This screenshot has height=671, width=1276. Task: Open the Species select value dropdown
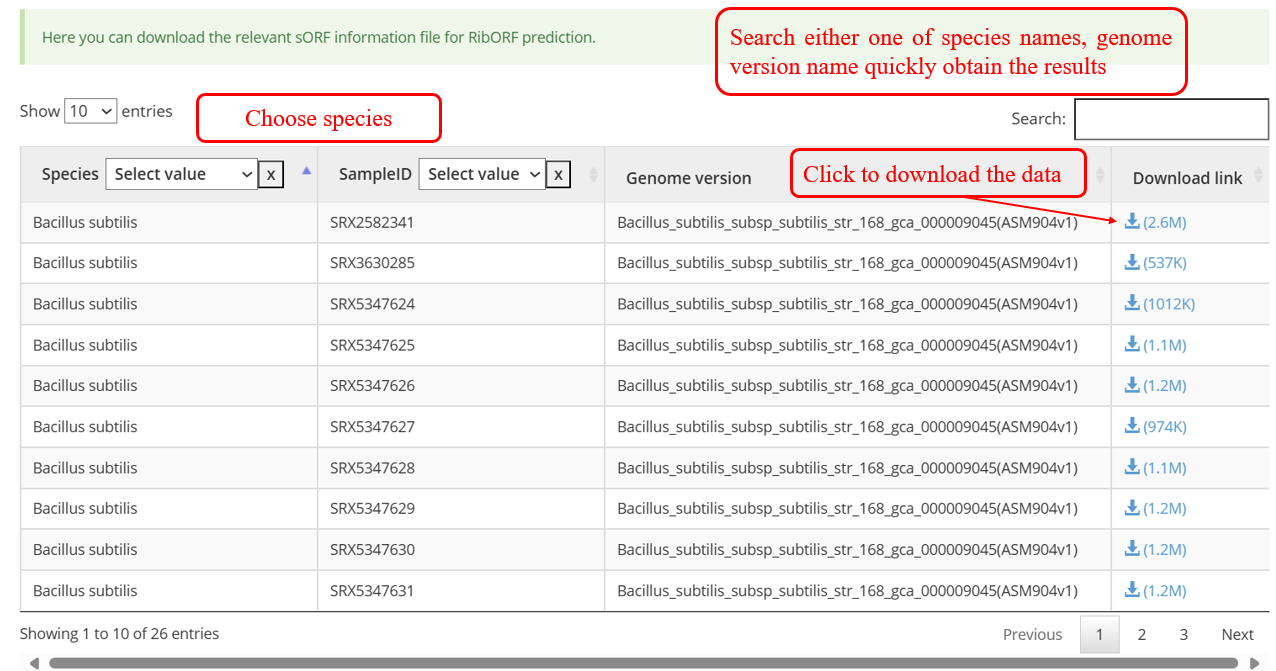click(x=181, y=174)
